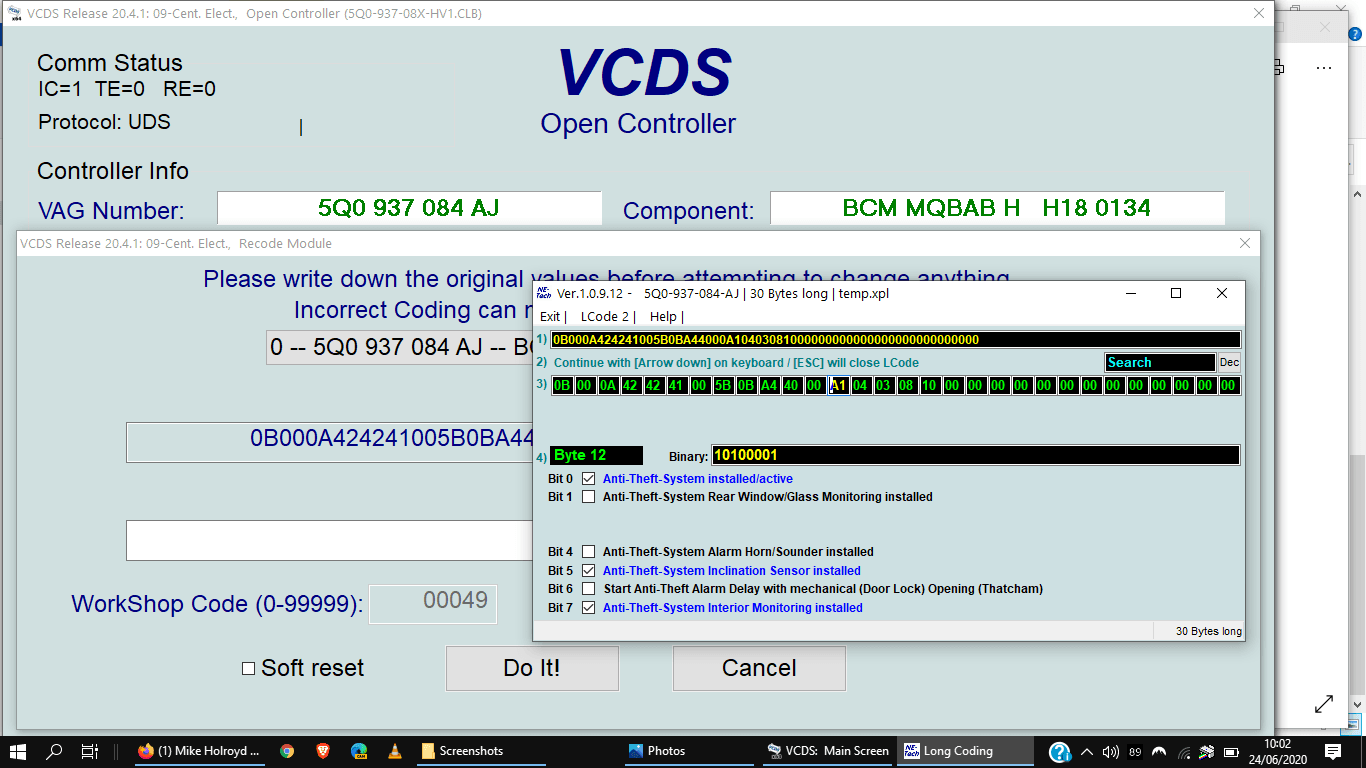Select the Long Coding taskbar item

(x=965, y=751)
